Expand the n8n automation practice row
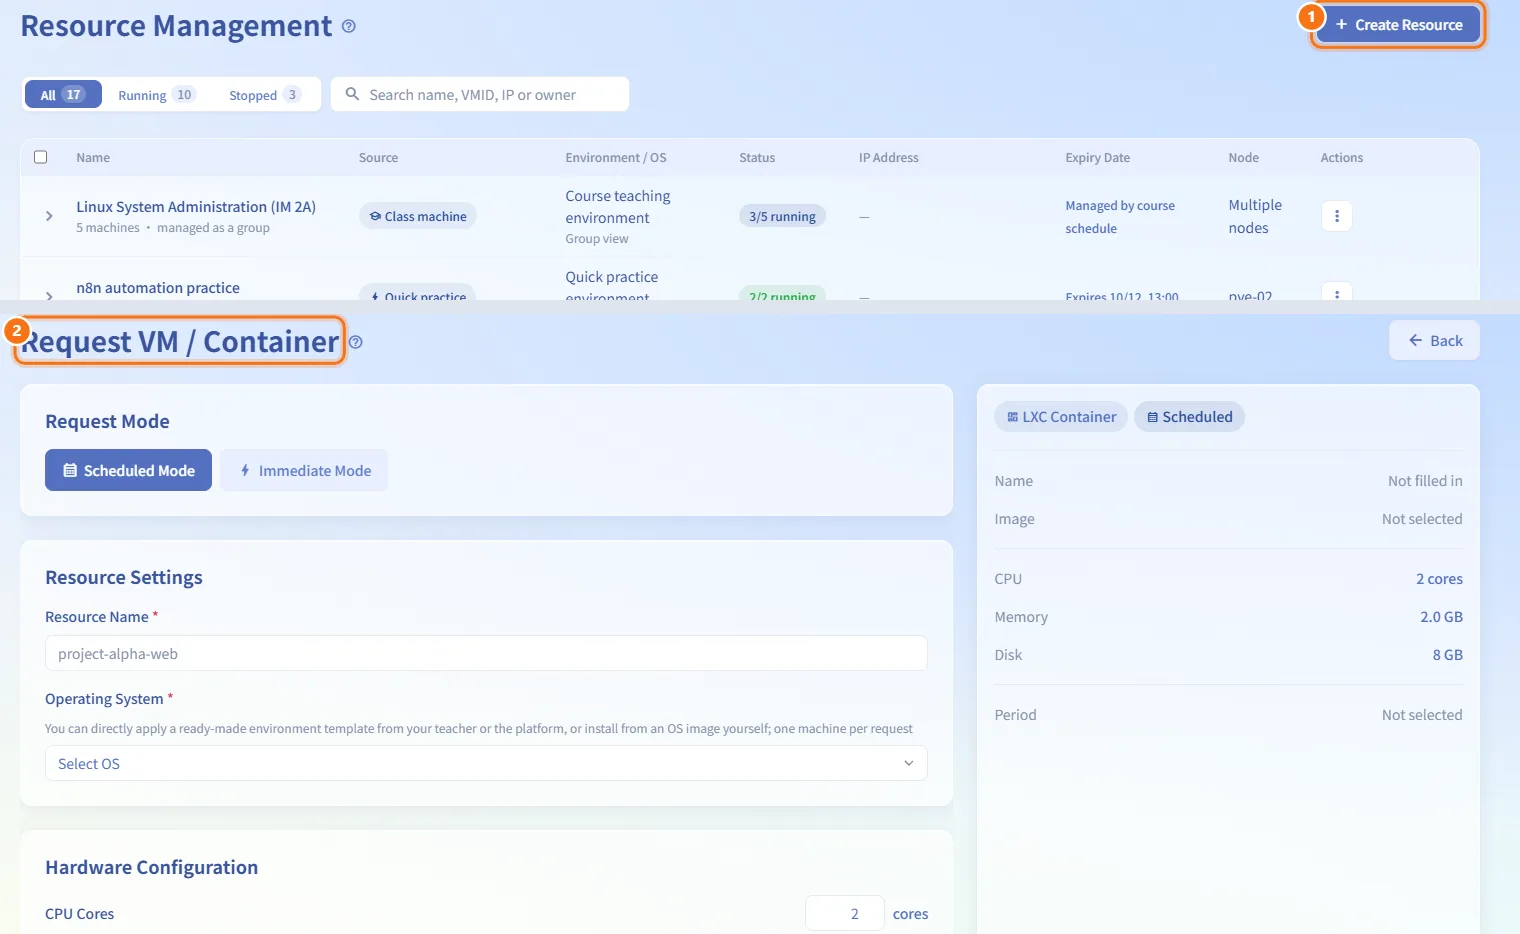This screenshot has width=1520, height=934. point(49,295)
